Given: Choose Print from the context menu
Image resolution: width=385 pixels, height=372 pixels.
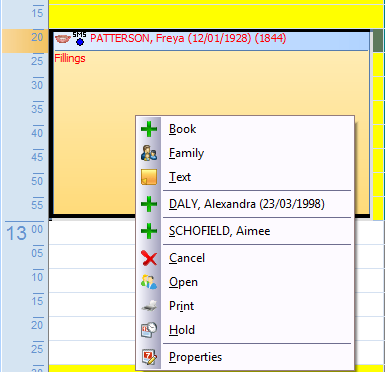Looking at the screenshot, I should 245,306.
